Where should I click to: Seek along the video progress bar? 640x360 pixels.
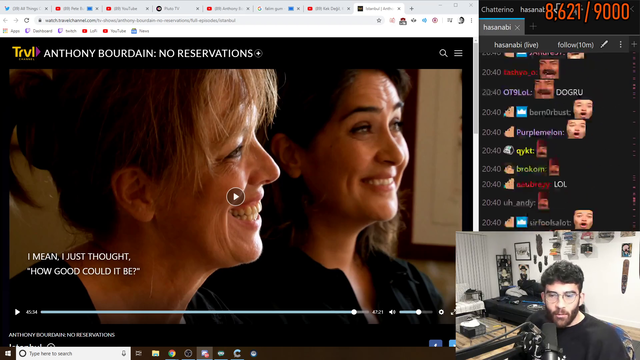tap(204, 312)
